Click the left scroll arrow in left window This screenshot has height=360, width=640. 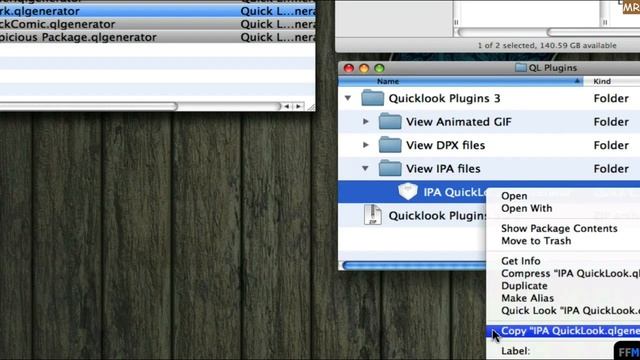point(287,107)
